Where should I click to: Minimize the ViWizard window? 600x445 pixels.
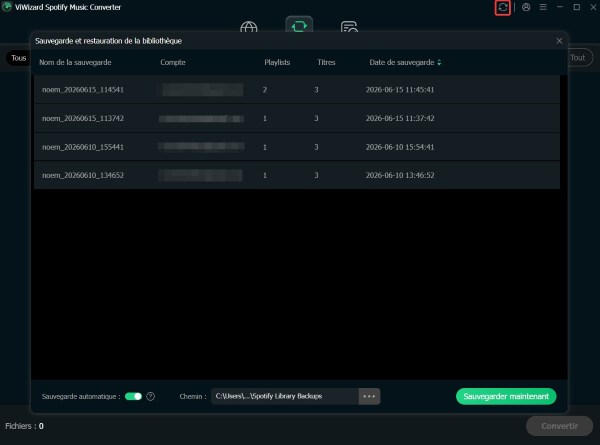(x=560, y=7)
